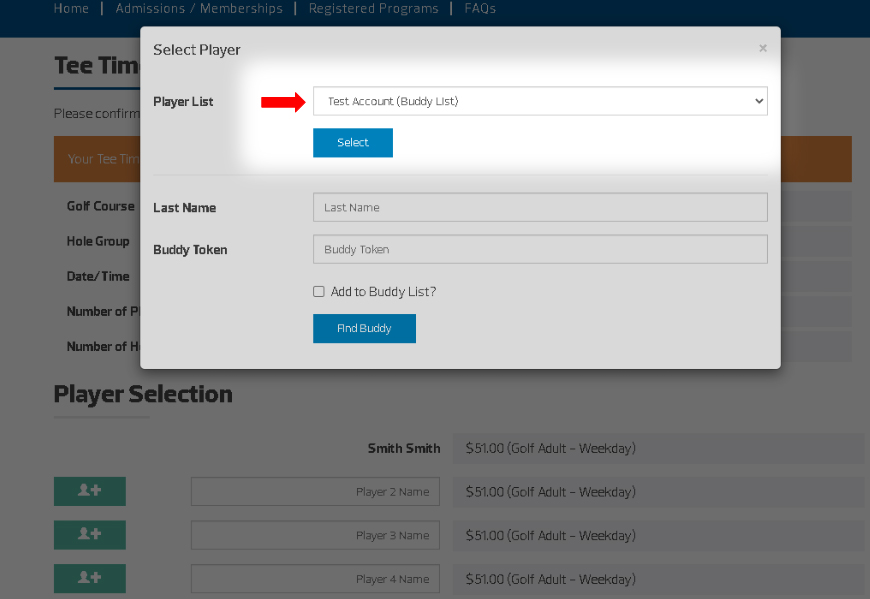Image resolution: width=870 pixels, height=599 pixels.
Task: Click the Player 2 Name field
Action: (x=315, y=492)
